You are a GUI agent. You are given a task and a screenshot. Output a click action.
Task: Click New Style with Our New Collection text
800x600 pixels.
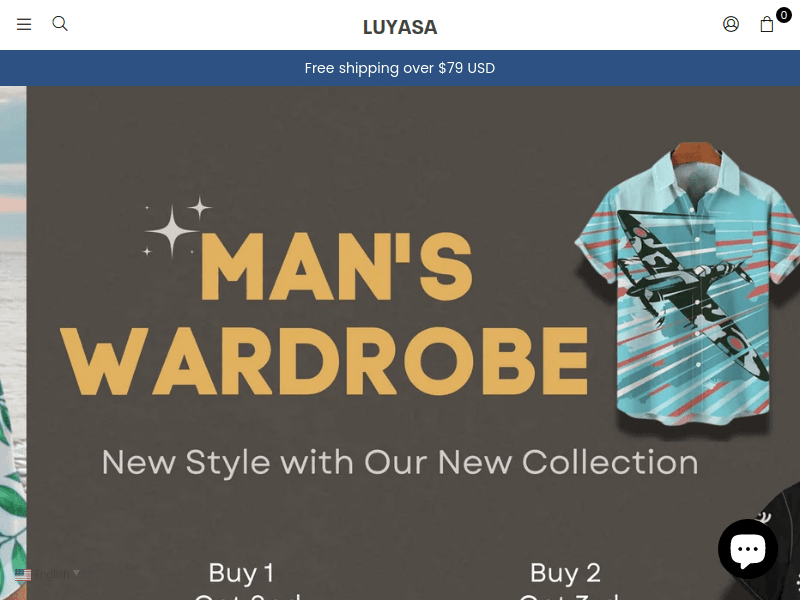tap(399, 462)
